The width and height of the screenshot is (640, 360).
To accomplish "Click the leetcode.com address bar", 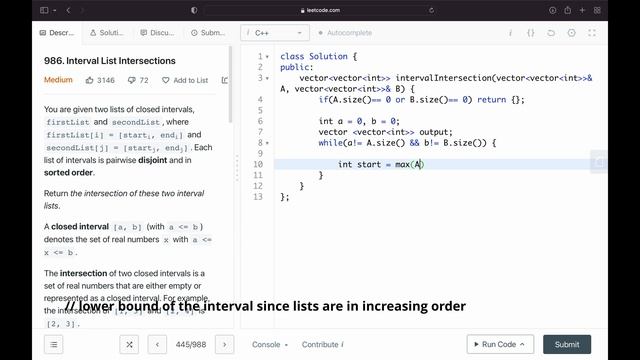I will click(320, 10).
